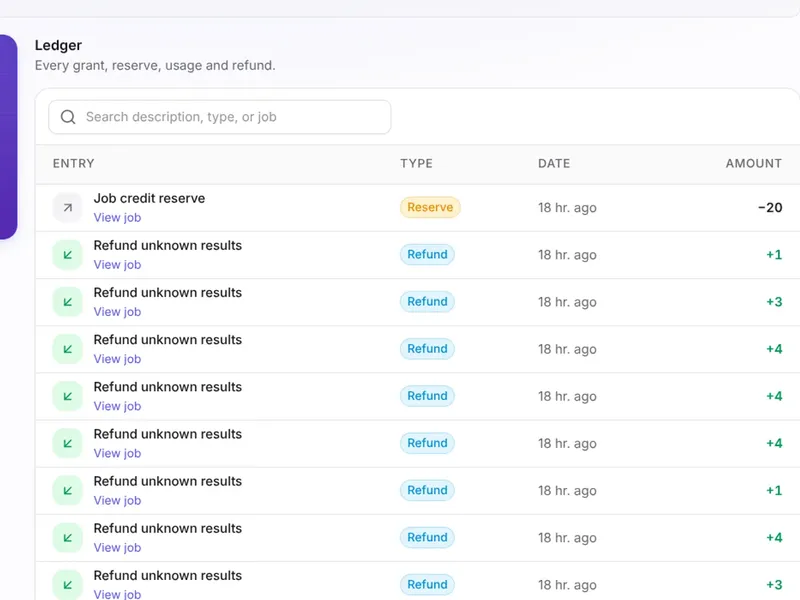The width and height of the screenshot is (800, 600).
Task: Select the yellow Reserve type badge
Action: click(x=430, y=207)
